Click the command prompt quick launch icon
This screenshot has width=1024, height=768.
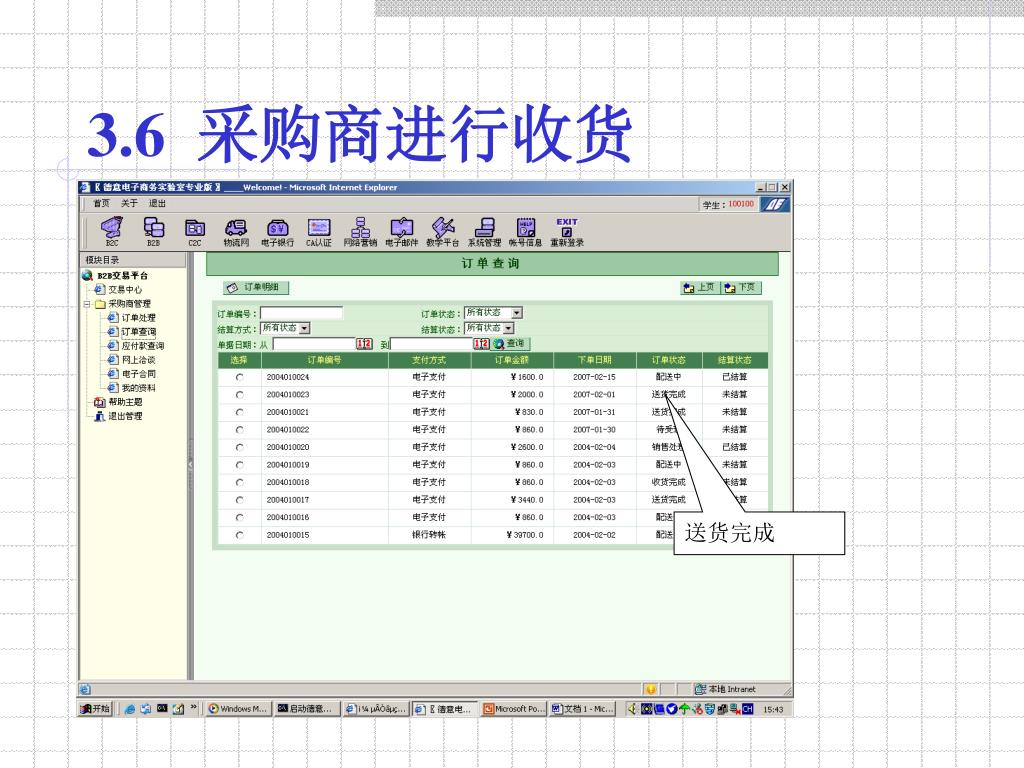[x=162, y=709]
